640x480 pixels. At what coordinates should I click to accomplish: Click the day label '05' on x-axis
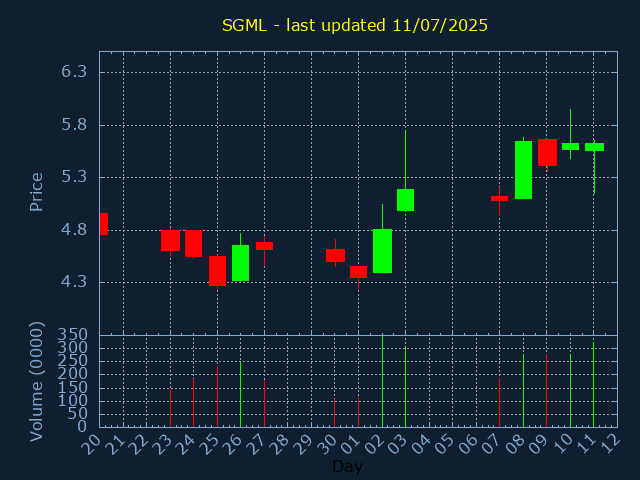point(444,444)
